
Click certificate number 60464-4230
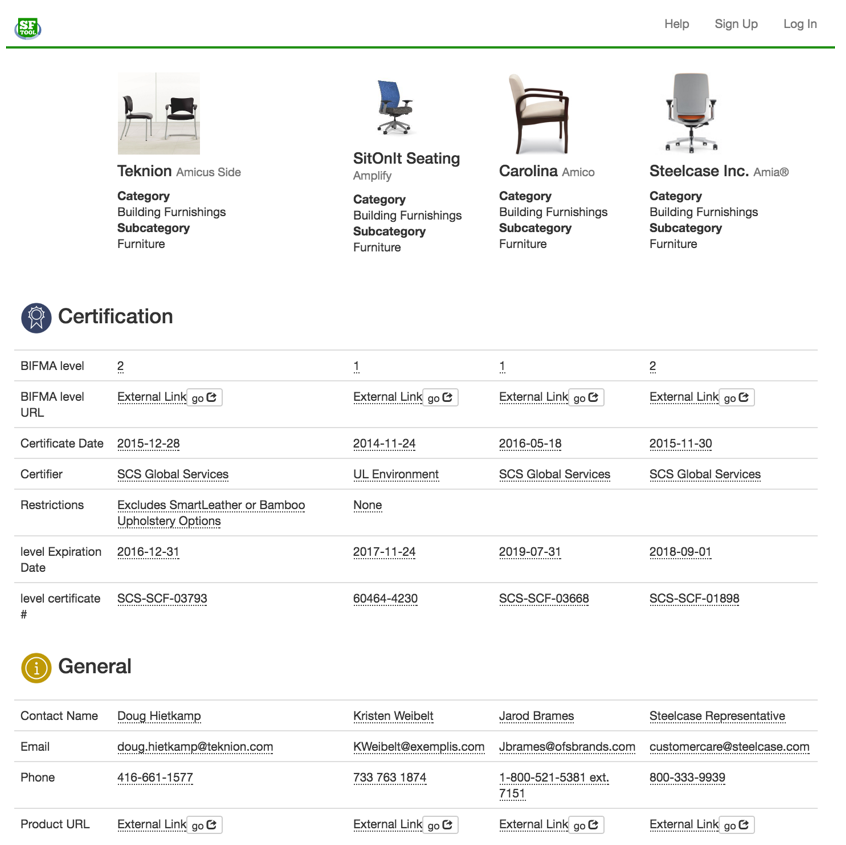point(385,599)
